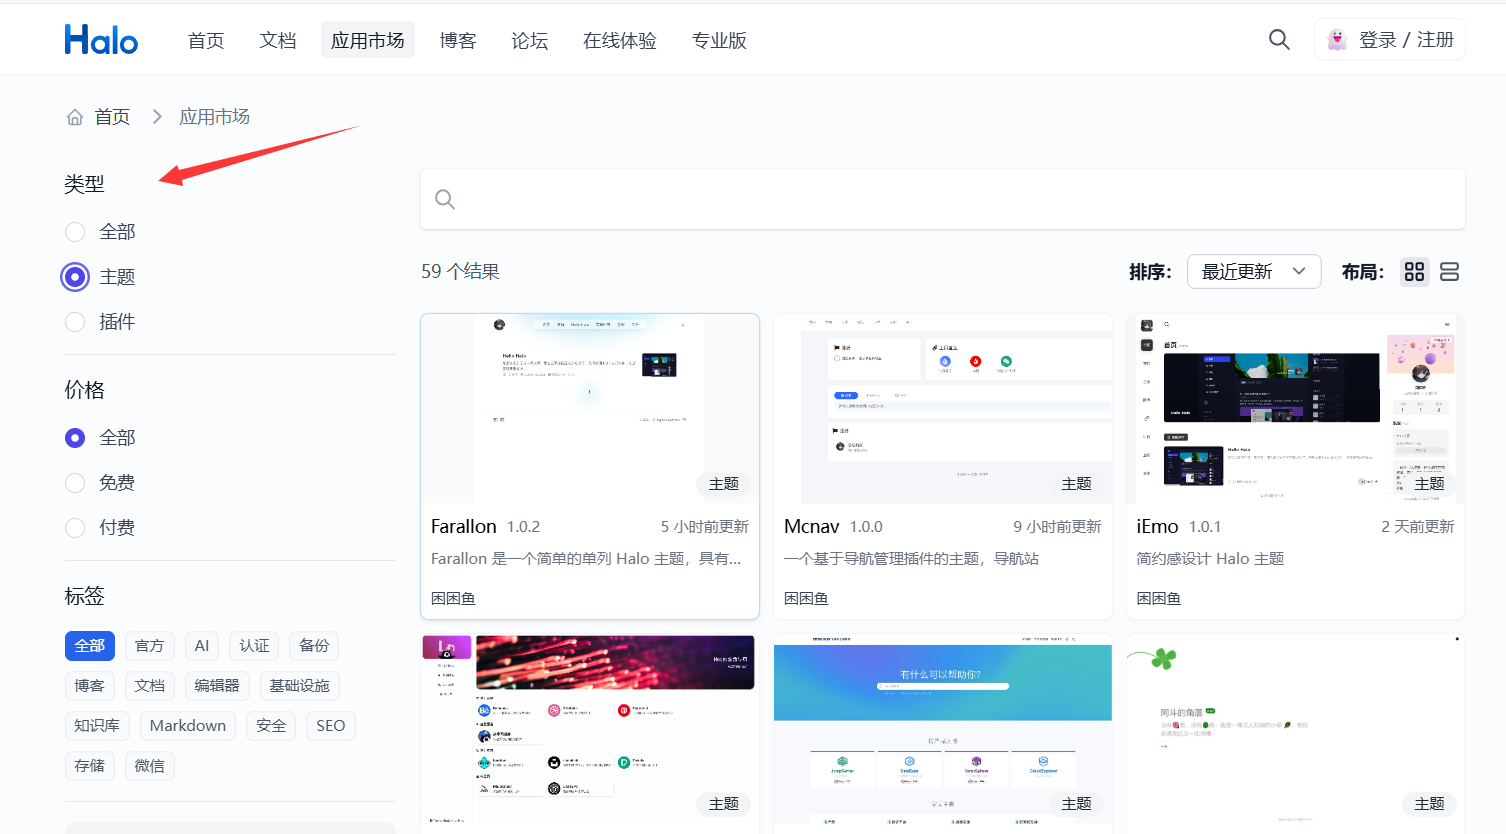This screenshot has height=834, width=1506.
Task: Choose the 付费 price option
Action: (75, 528)
